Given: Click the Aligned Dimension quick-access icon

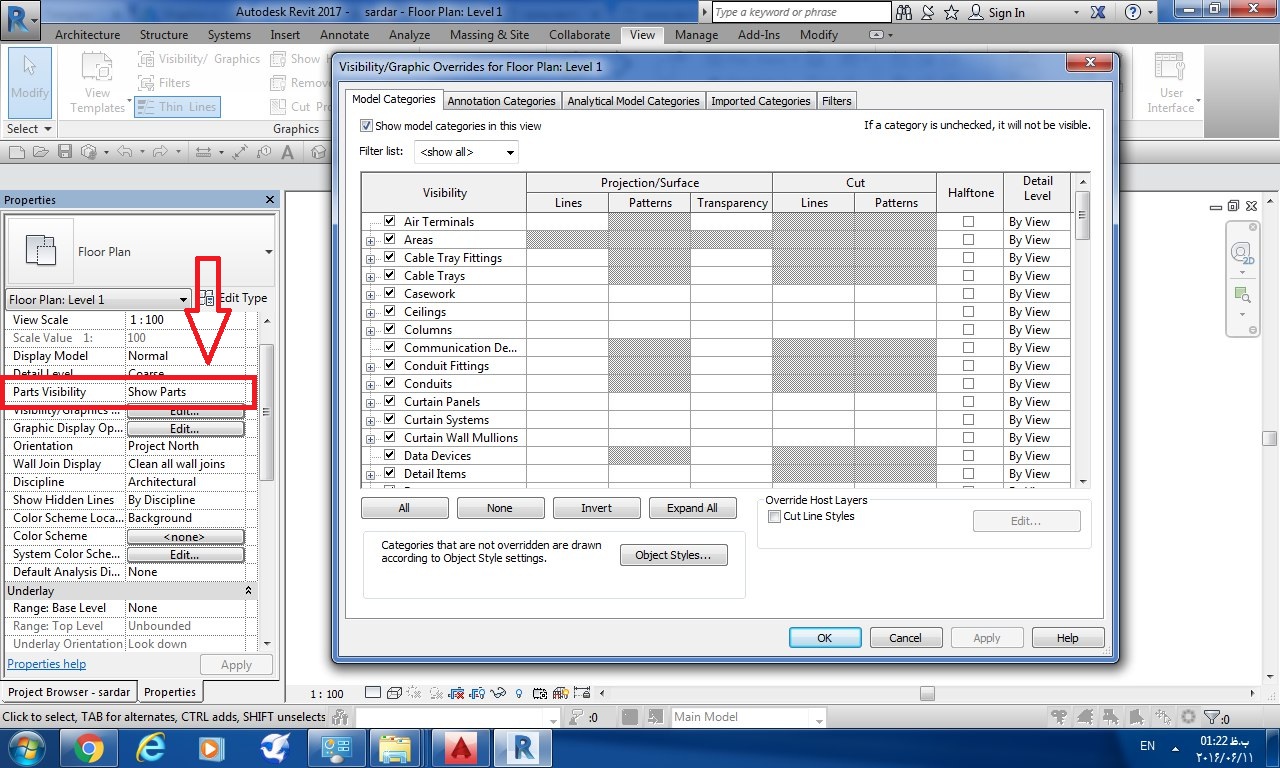Looking at the screenshot, I should (240, 152).
